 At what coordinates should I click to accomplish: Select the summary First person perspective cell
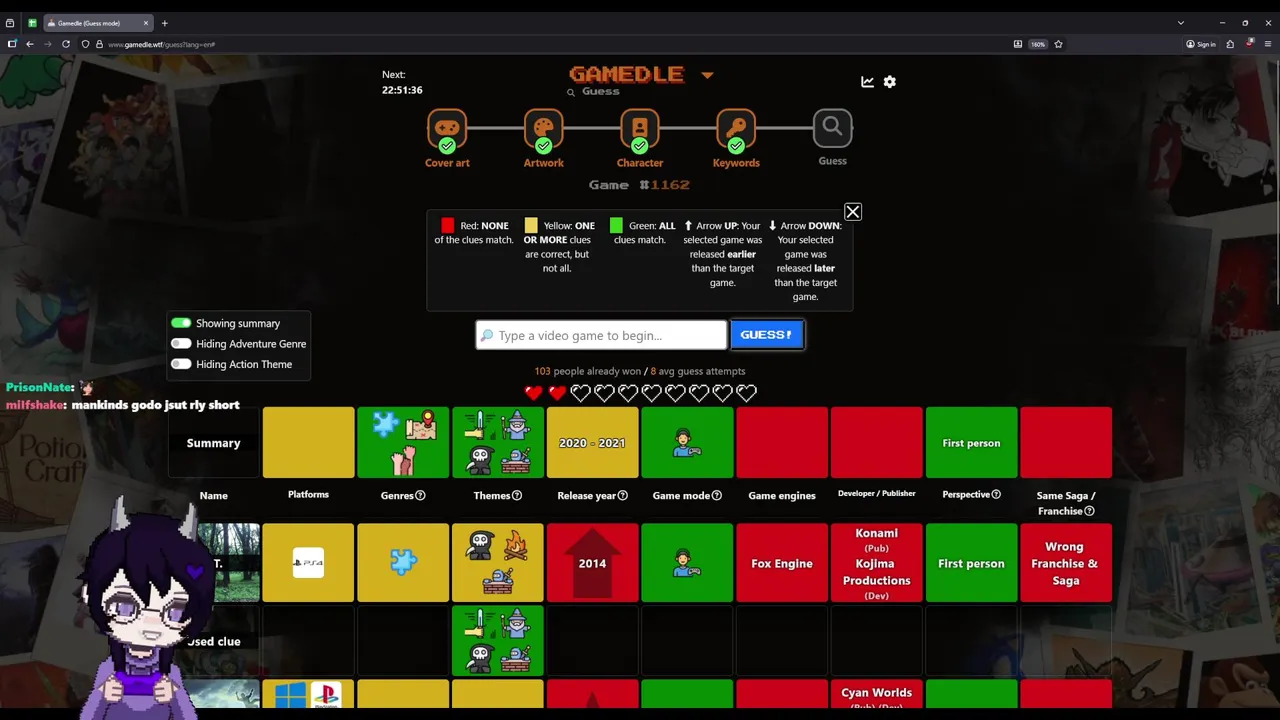point(971,443)
